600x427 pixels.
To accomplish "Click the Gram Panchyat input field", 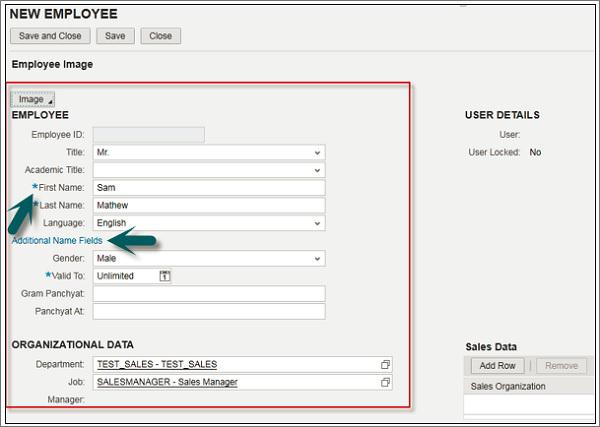I will pos(209,294).
